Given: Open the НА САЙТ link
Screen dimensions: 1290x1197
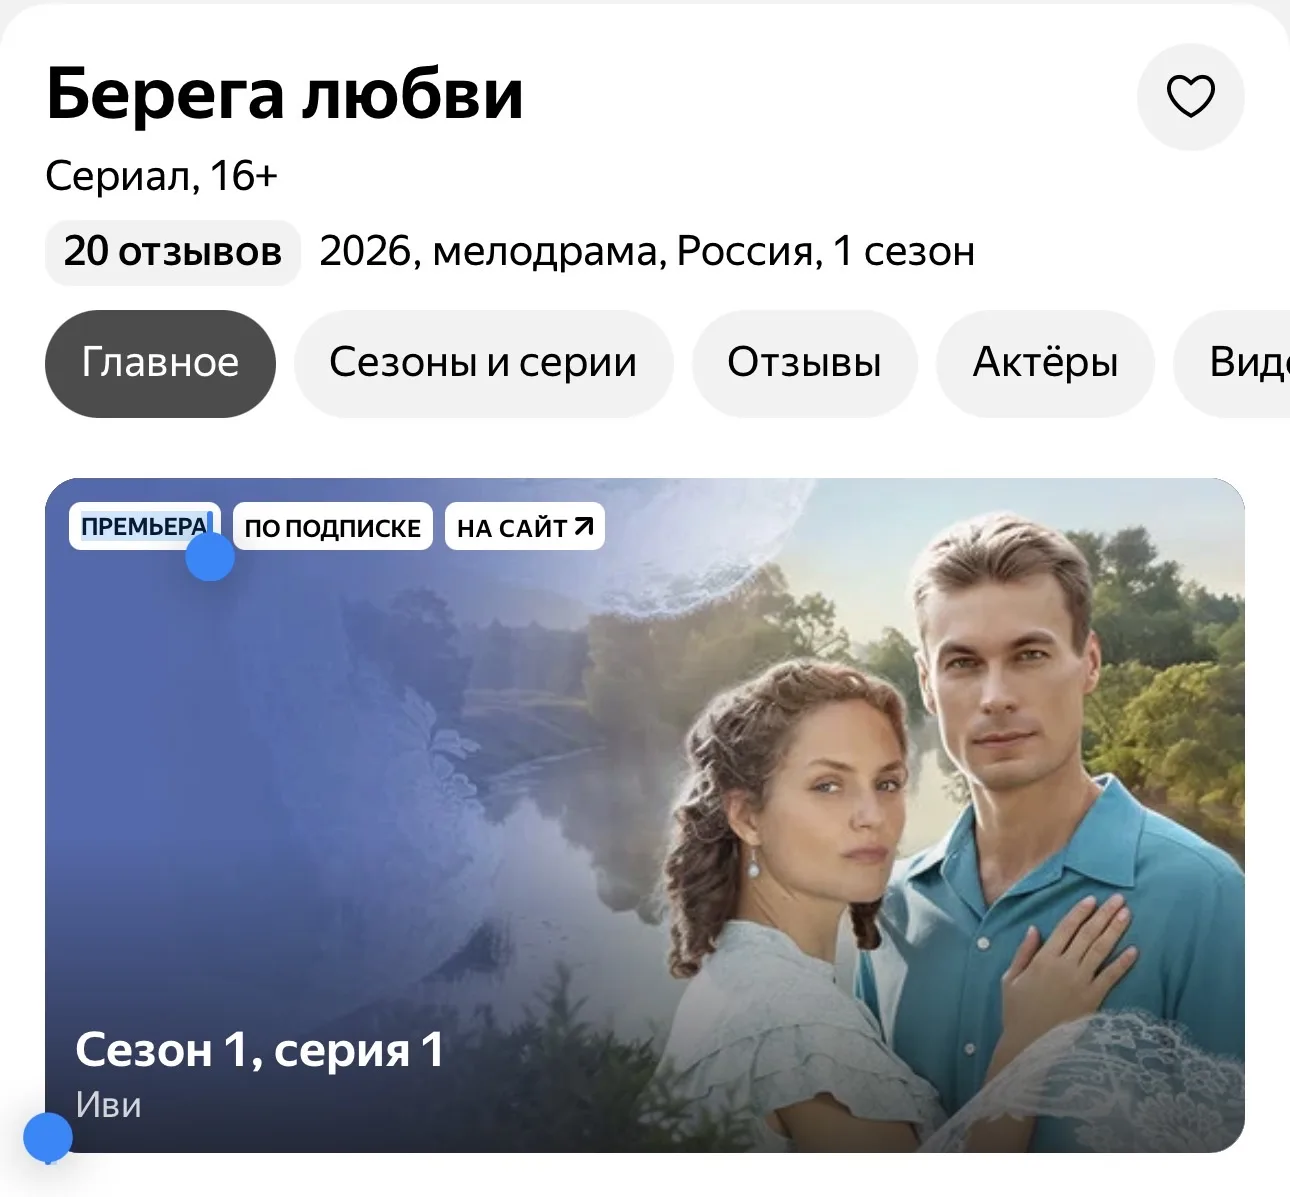Looking at the screenshot, I should (525, 527).
